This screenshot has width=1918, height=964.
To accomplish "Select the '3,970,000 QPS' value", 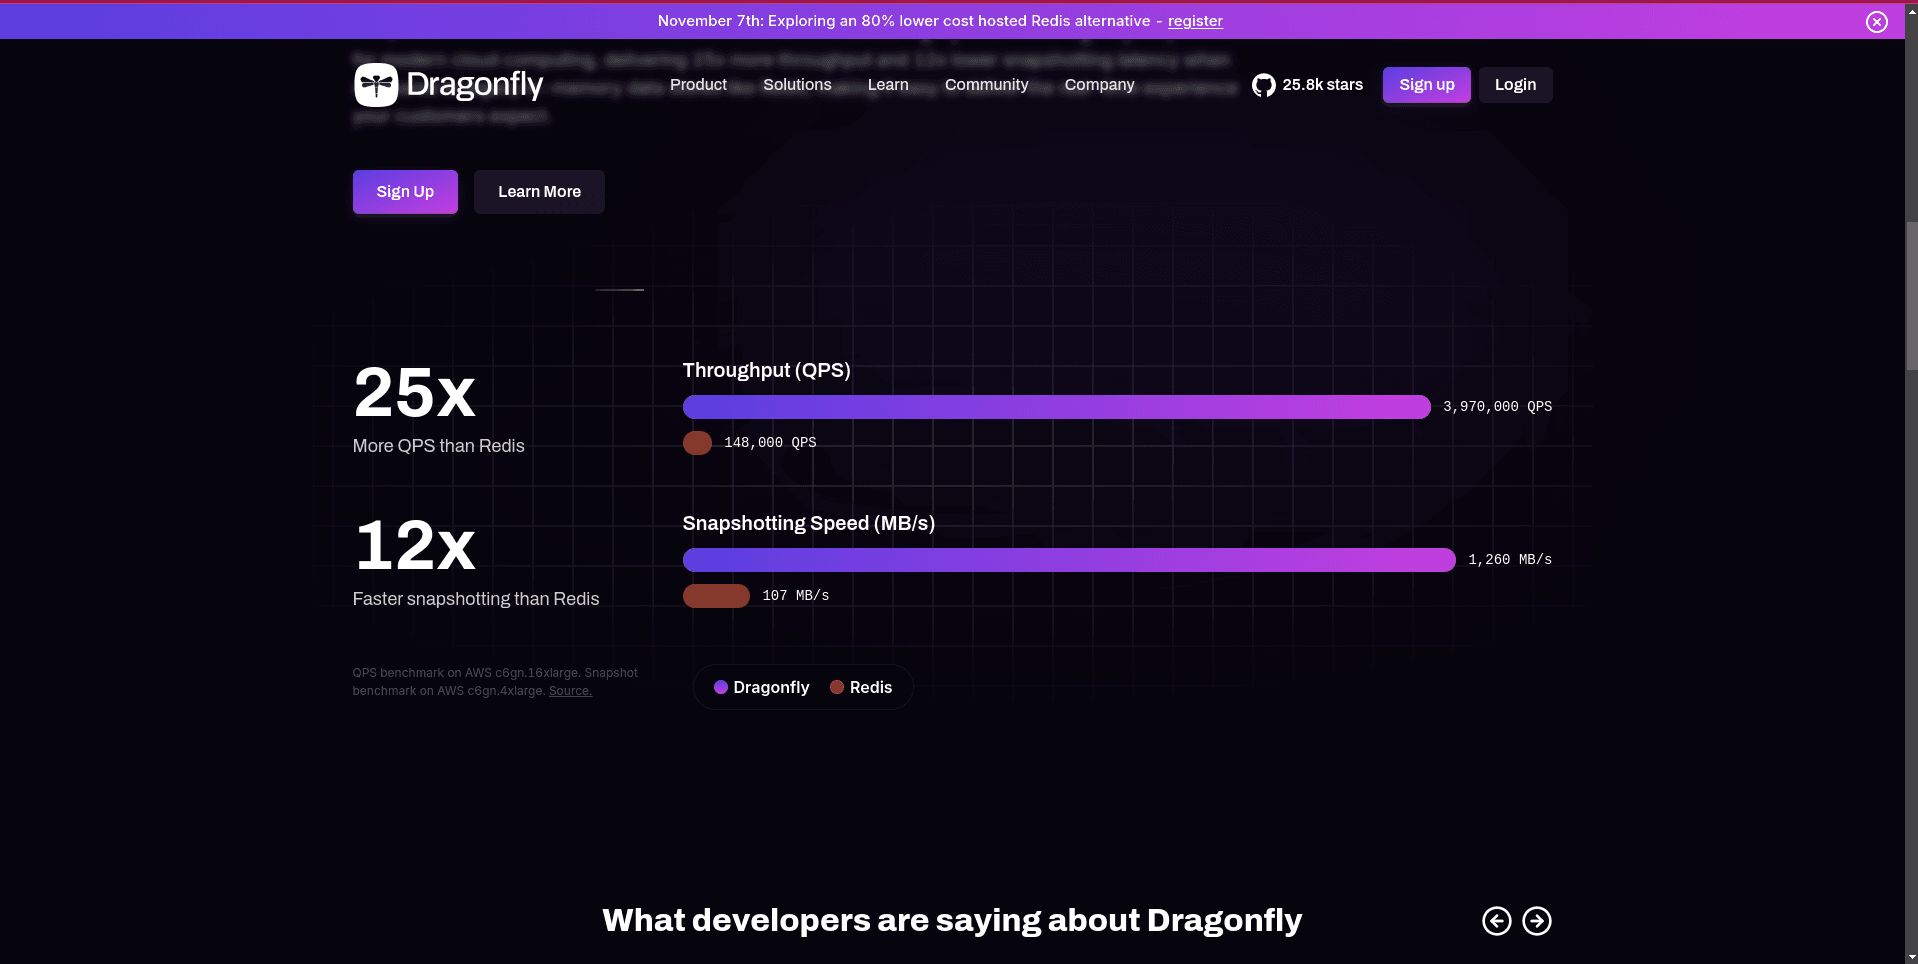I will click(1497, 407).
